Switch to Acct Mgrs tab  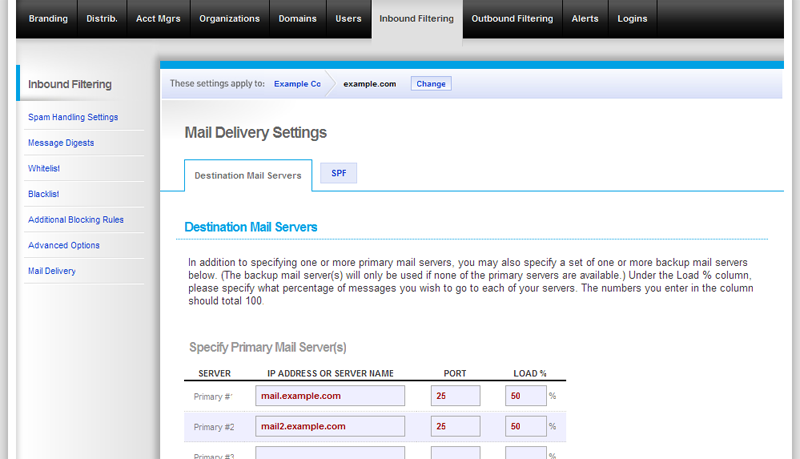pos(158,19)
